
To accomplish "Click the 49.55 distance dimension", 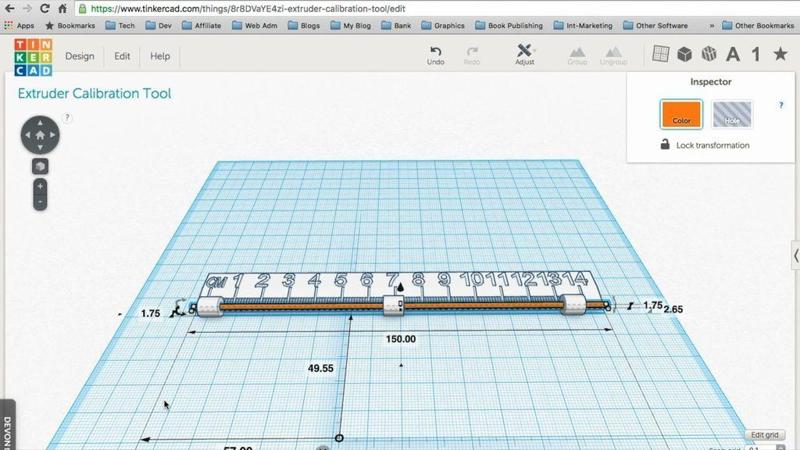I will tap(320, 368).
